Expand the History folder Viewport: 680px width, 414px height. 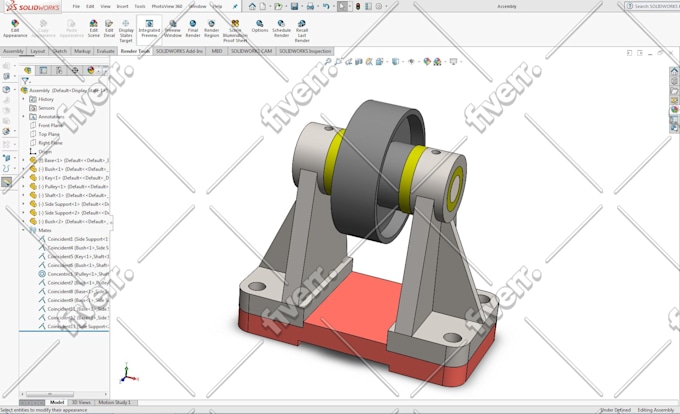[x=24, y=99]
